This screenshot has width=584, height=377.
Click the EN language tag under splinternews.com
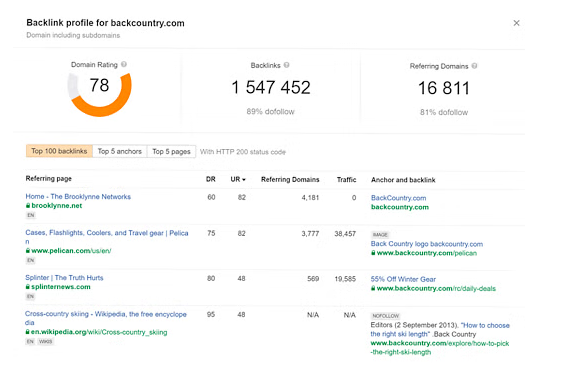point(31,297)
